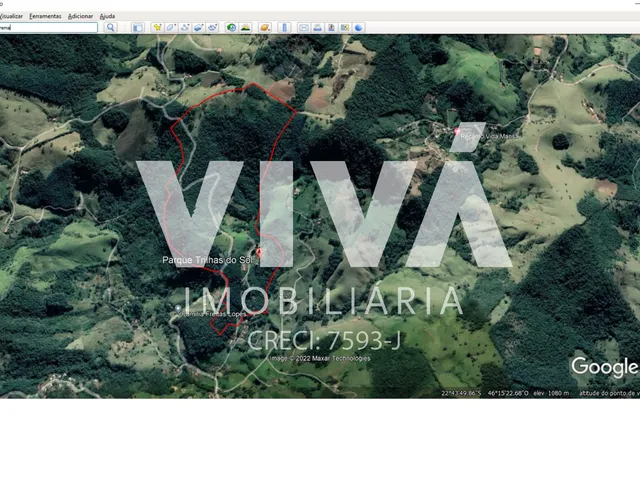
Task: Click the Print icon
Action: (317, 27)
